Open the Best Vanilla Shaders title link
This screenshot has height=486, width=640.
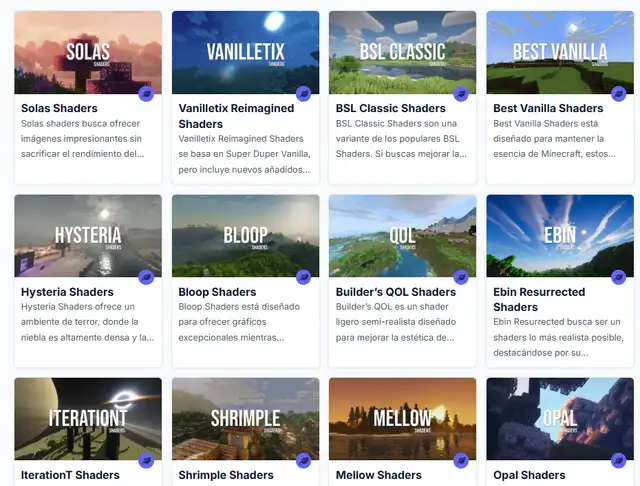(548, 108)
